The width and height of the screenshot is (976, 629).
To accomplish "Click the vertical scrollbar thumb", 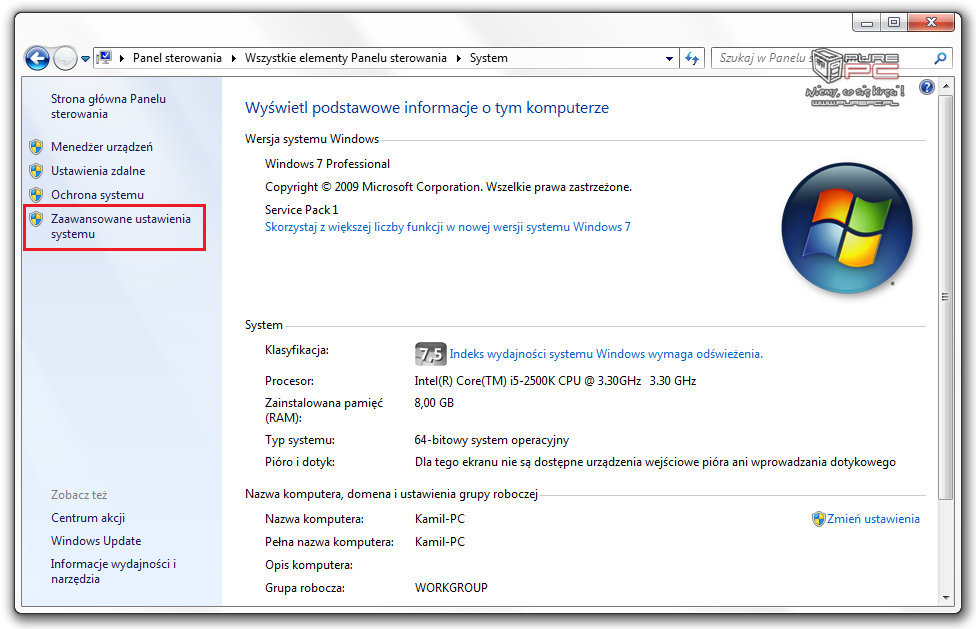I will click(x=946, y=297).
